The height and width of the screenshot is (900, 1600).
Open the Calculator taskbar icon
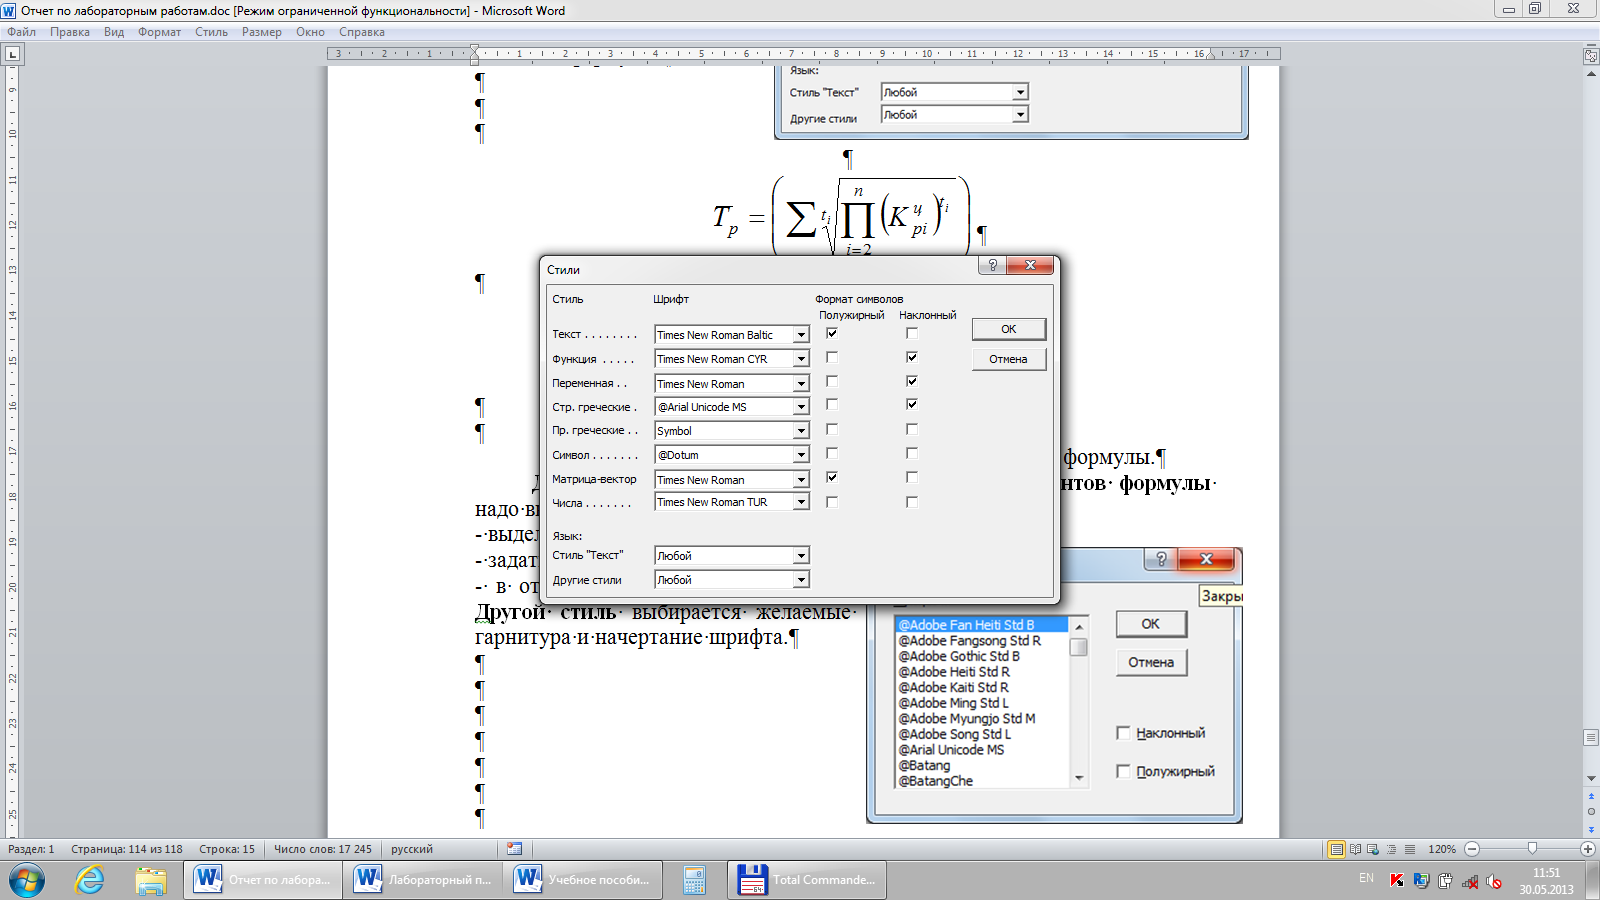tap(694, 880)
